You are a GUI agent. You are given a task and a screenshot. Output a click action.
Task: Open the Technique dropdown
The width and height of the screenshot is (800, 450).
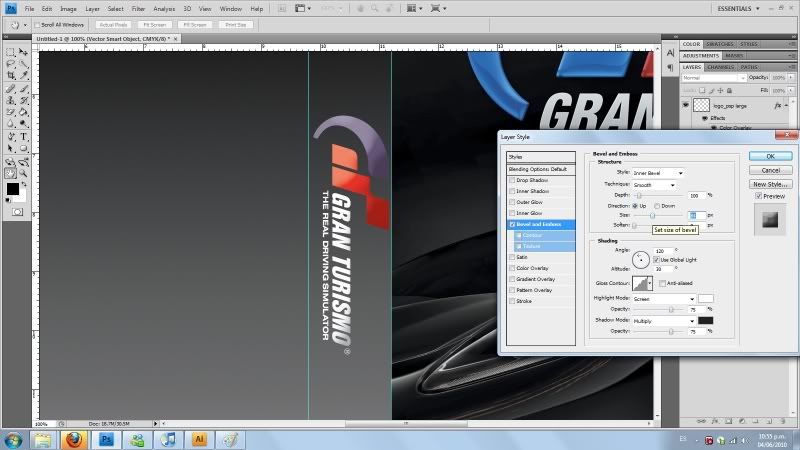(x=654, y=185)
